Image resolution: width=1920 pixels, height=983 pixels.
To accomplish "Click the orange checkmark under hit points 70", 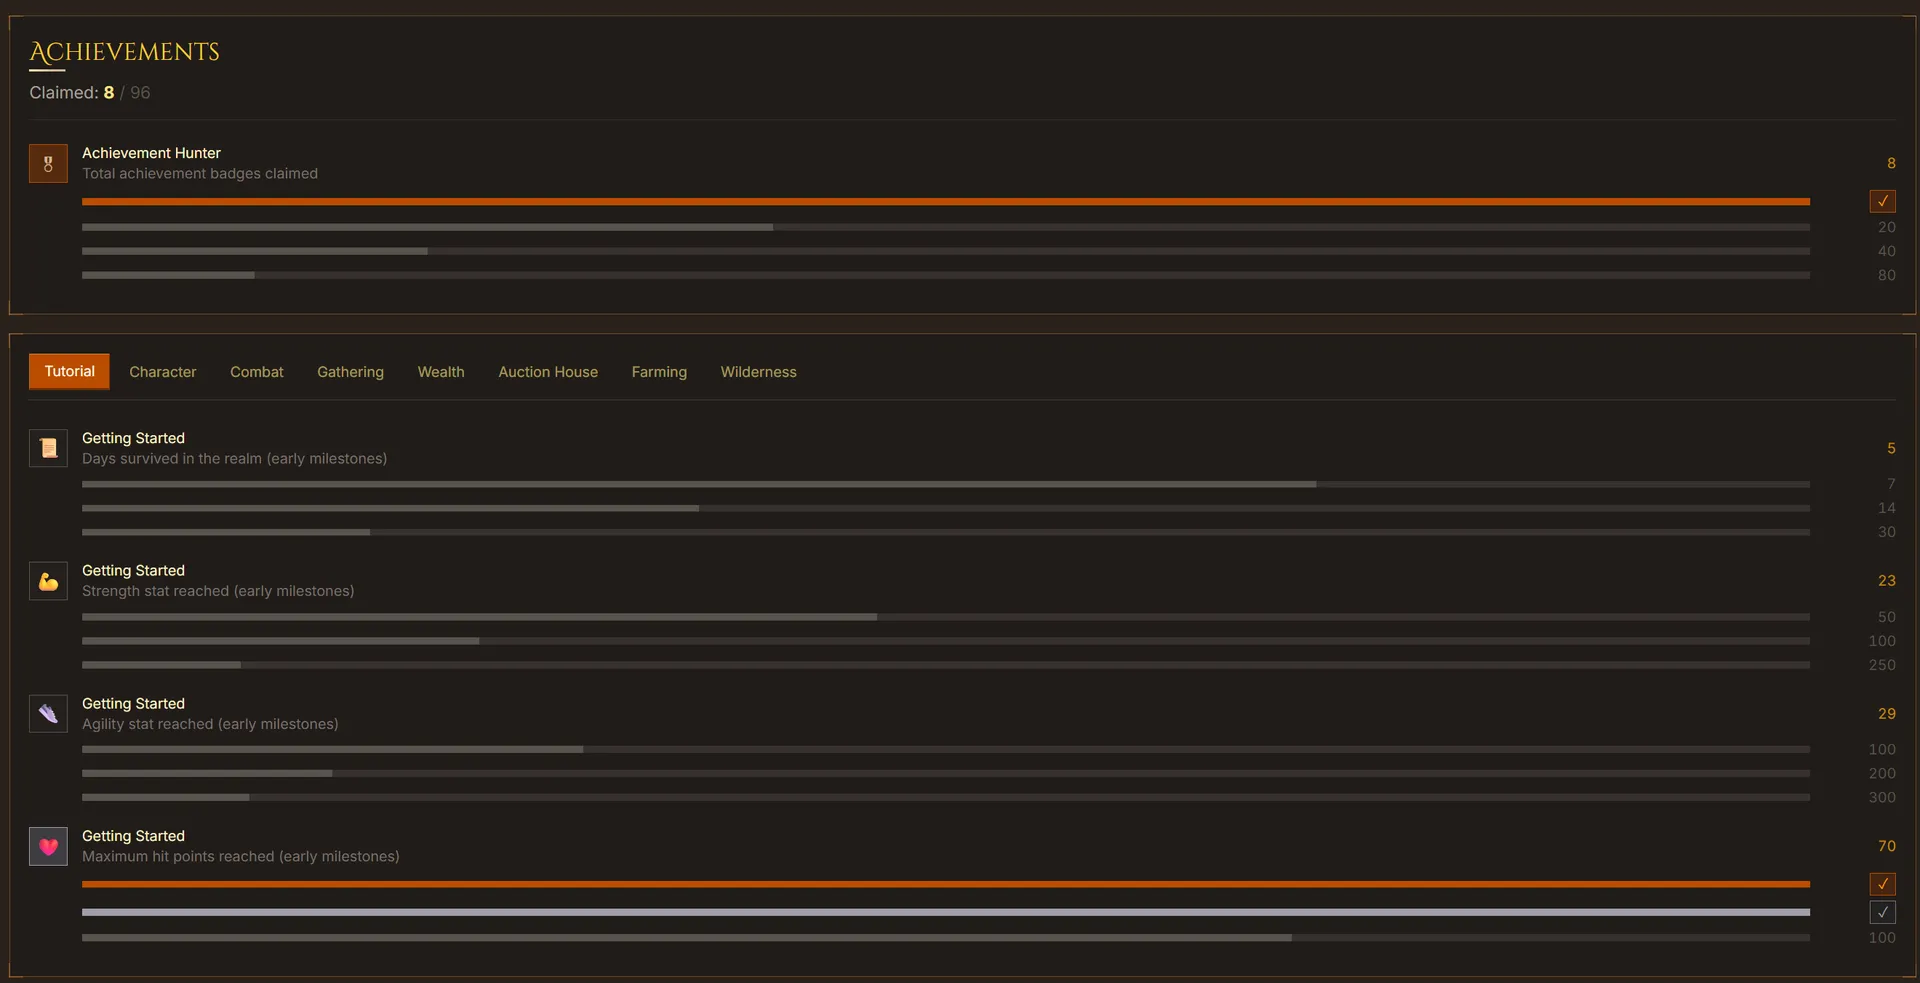I will tap(1883, 884).
